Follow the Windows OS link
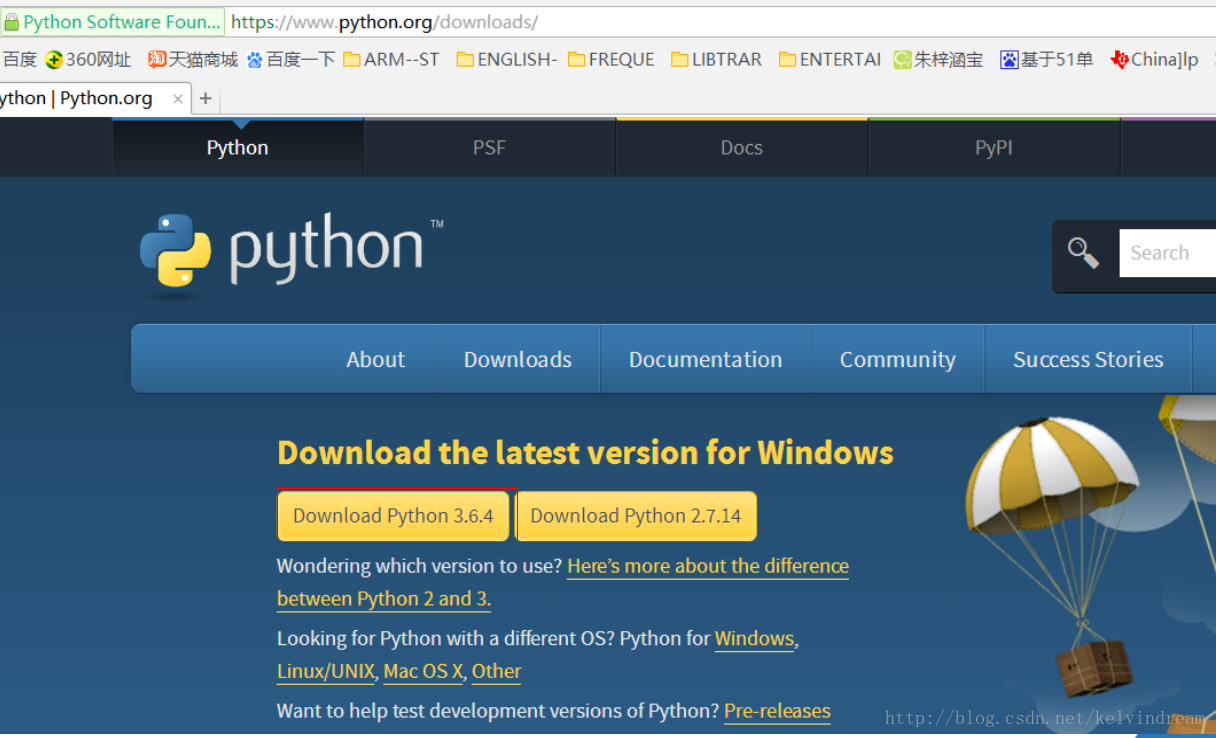 click(x=754, y=639)
